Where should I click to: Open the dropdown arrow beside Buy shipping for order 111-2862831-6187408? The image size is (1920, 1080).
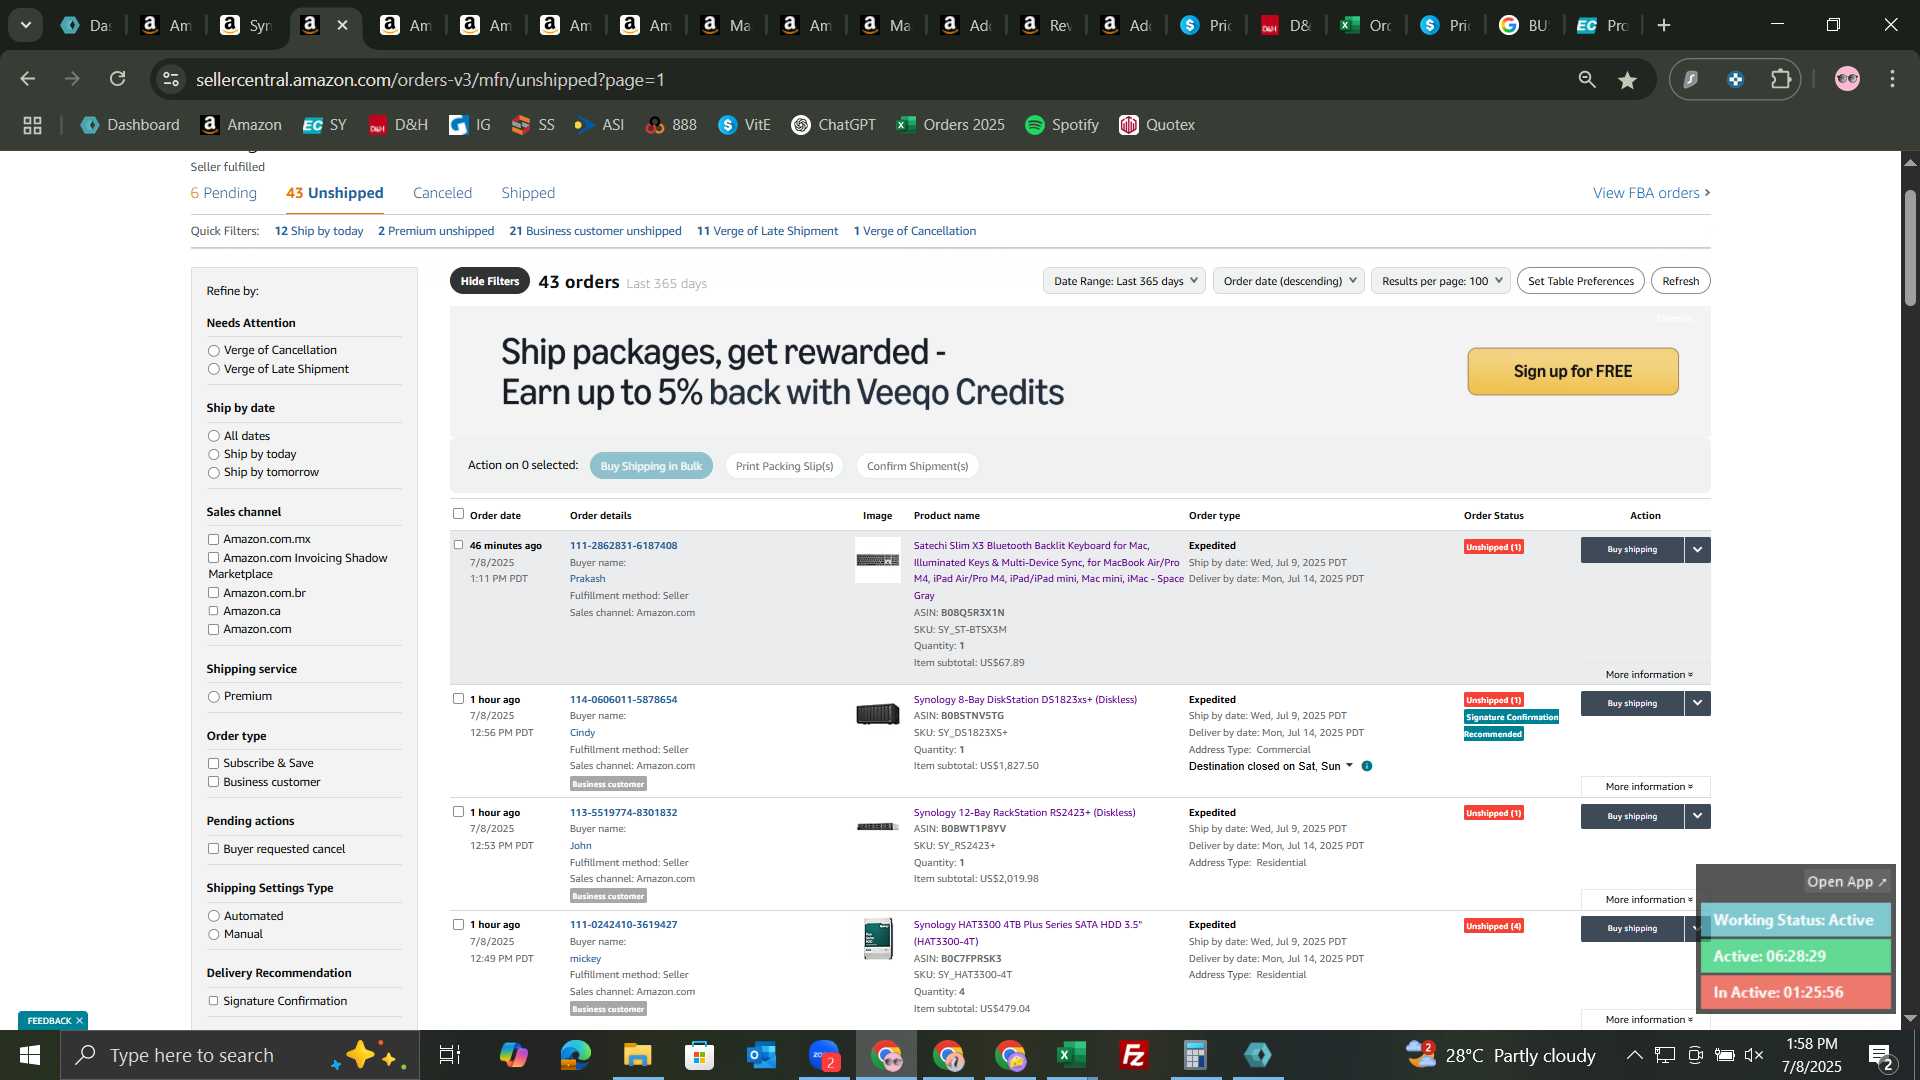tap(1697, 550)
